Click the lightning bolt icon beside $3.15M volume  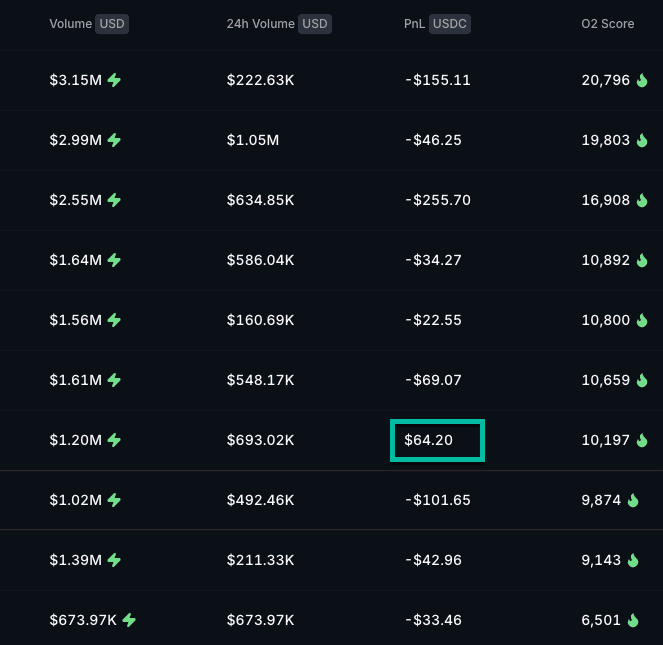pyautogui.click(x=114, y=80)
